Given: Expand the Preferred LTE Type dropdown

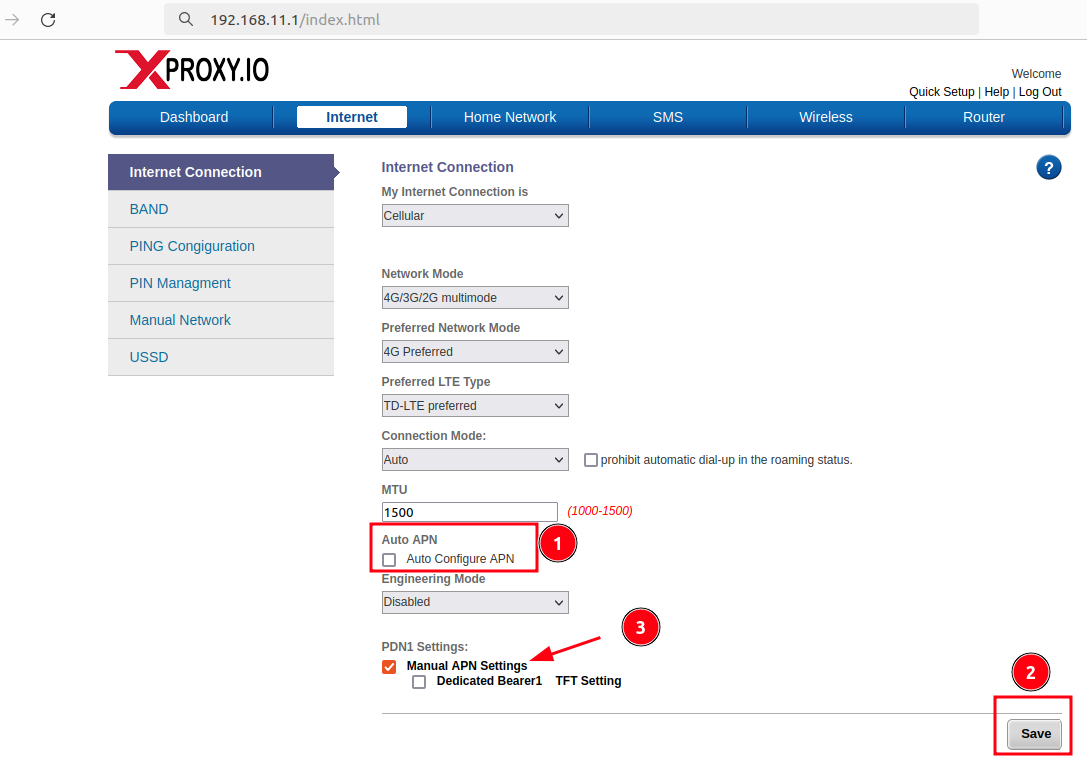Looking at the screenshot, I should pyautogui.click(x=475, y=406).
